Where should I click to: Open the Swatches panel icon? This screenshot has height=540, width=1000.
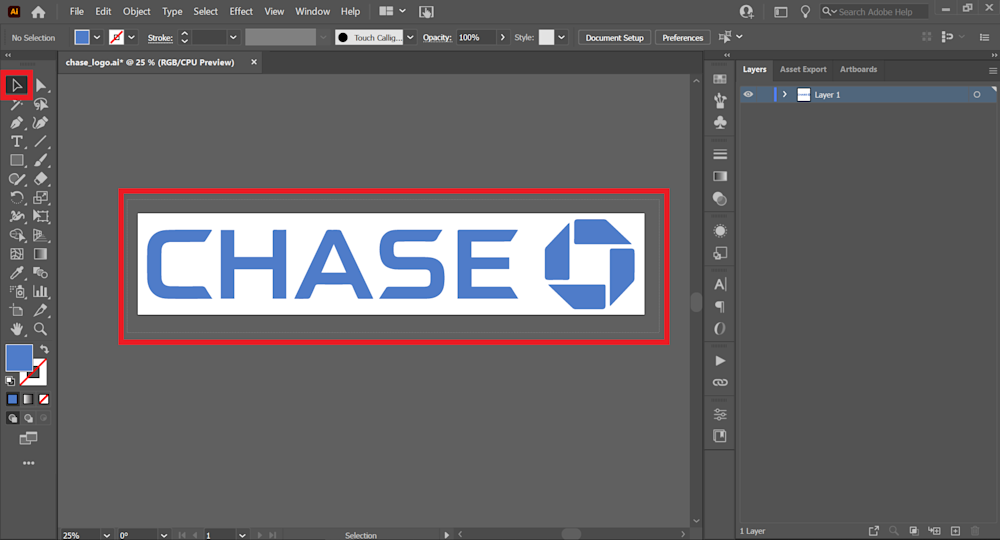tap(720, 79)
